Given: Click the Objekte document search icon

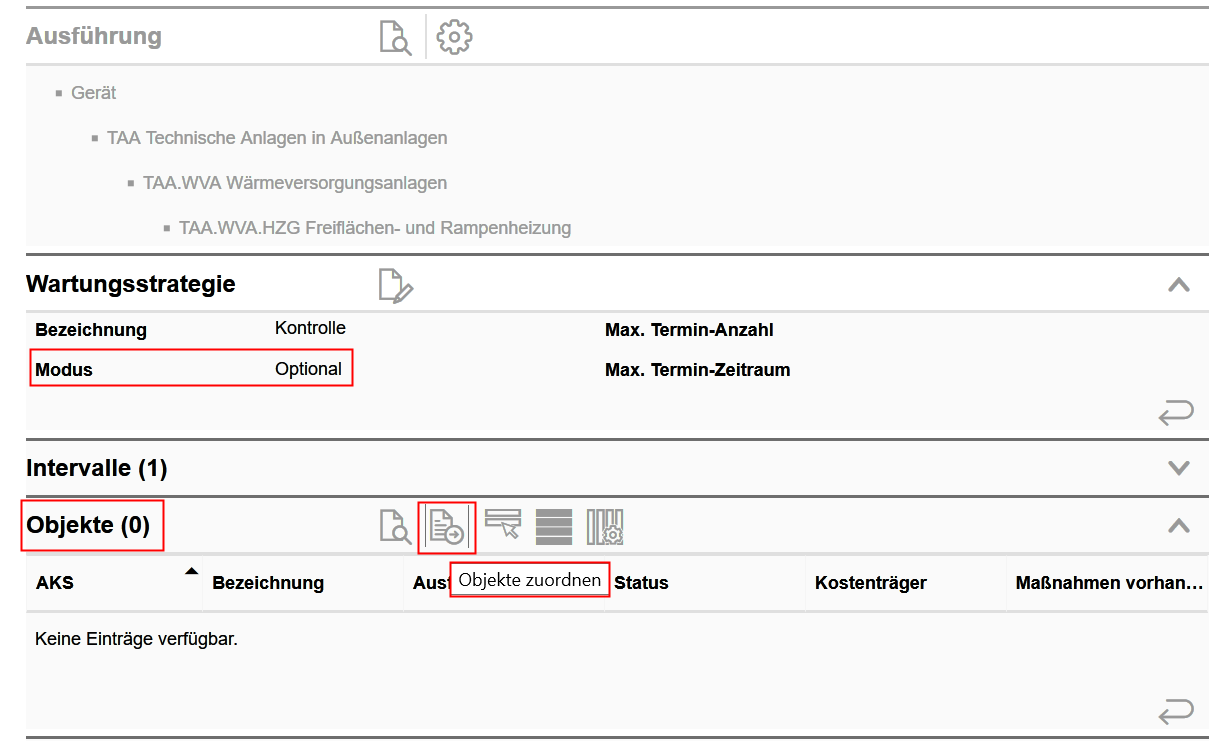Looking at the screenshot, I should click(395, 526).
